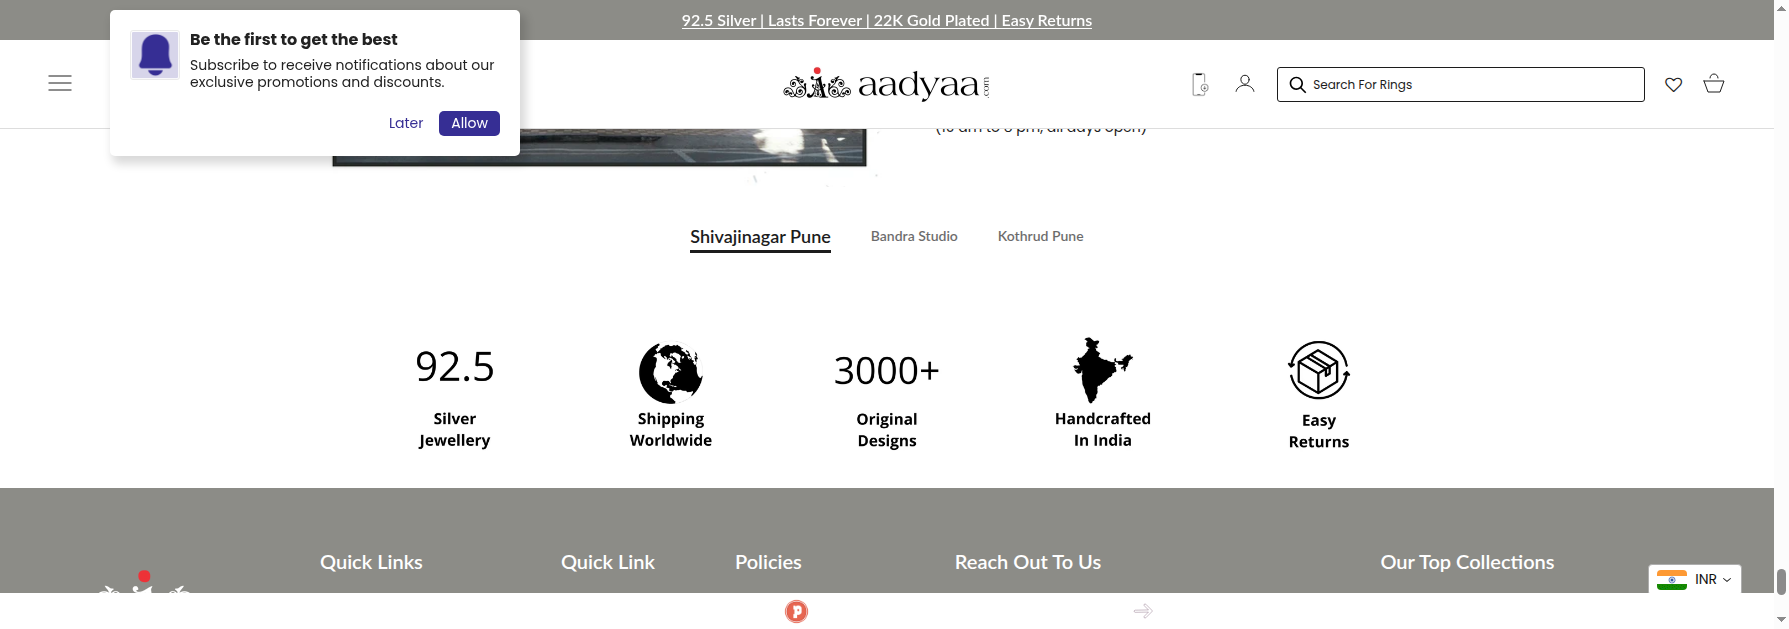1789x629 pixels.
Task: Click the store locator phone icon
Action: (x=1200, y=84)
